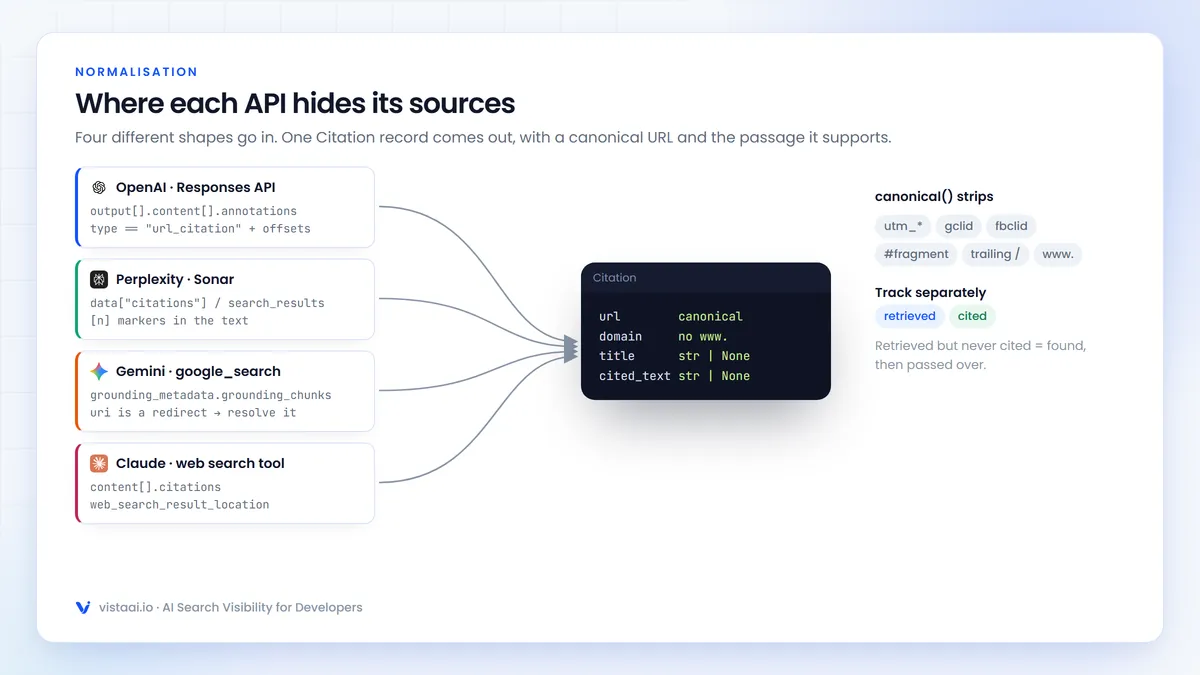Click the green 'cited' badge
The width and height of the screenshot is (1200, 675).
tap(972, 316)
